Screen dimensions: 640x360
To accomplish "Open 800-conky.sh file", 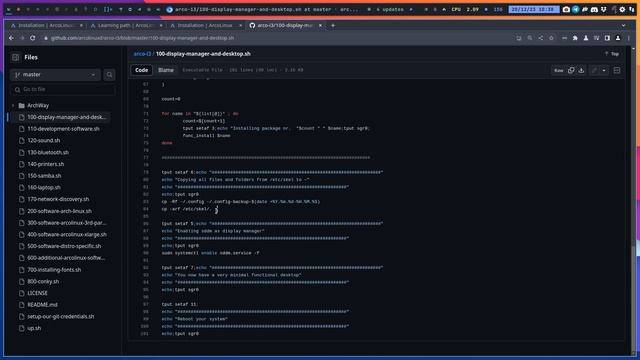I will [x=43, y=282].
